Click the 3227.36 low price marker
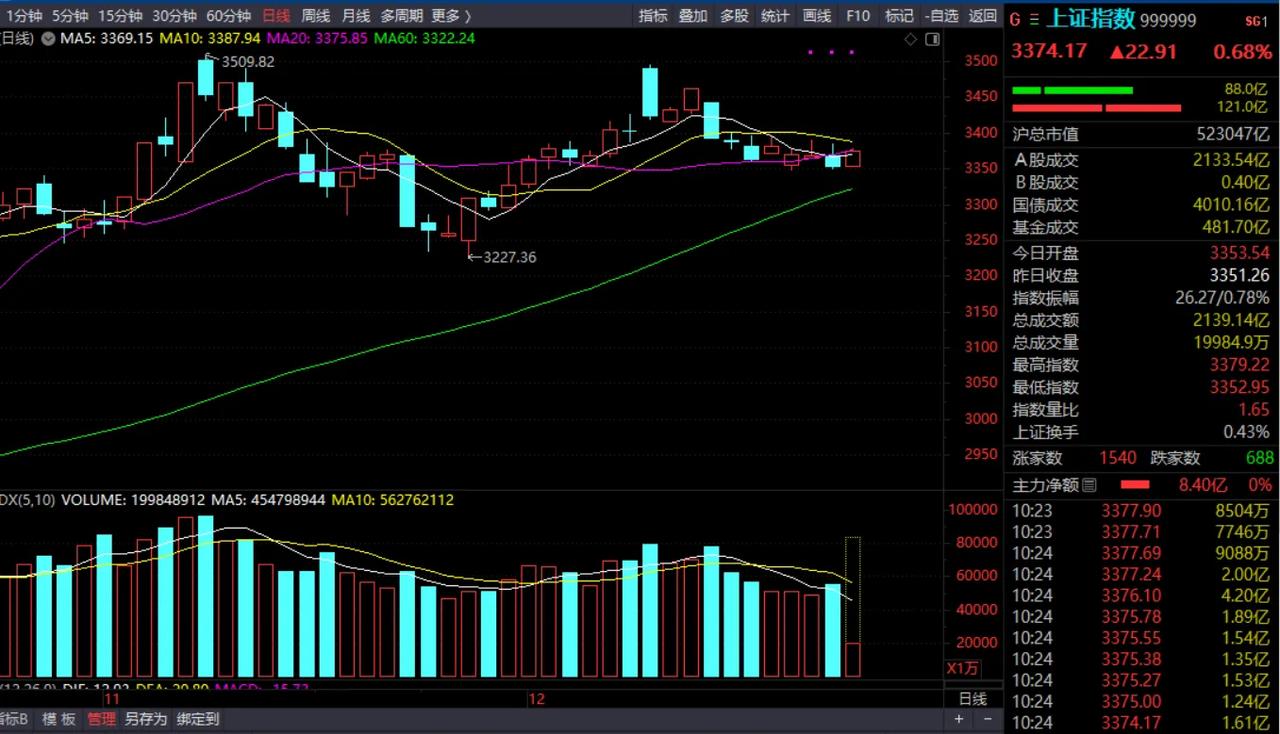1280x734 pixels. [x=509, y=257]
